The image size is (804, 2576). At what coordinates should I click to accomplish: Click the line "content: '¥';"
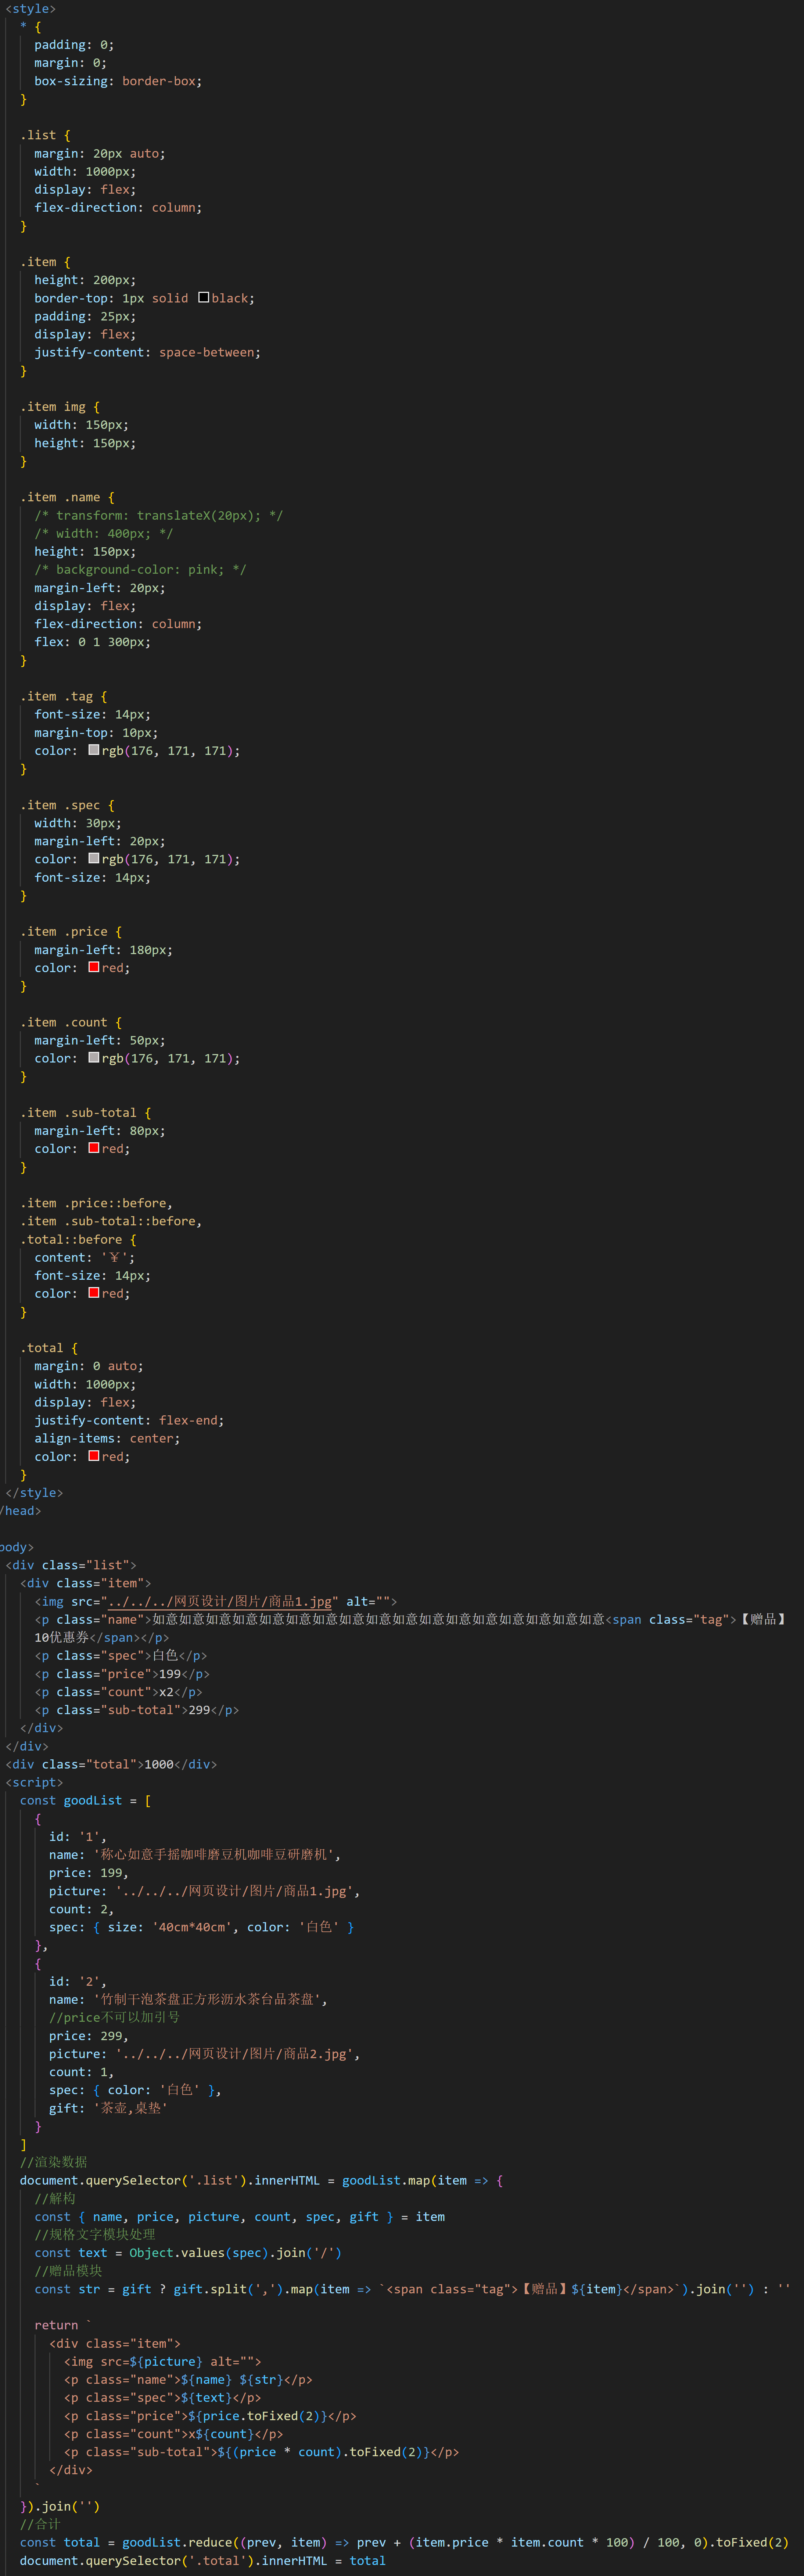(x=85, y=1258)
